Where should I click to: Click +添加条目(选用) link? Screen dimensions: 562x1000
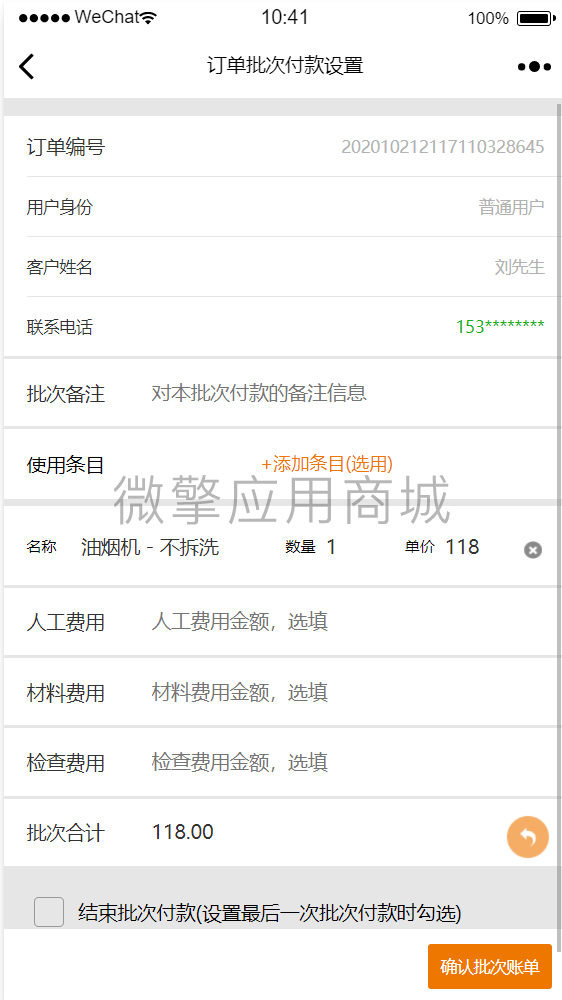[327, 464]
